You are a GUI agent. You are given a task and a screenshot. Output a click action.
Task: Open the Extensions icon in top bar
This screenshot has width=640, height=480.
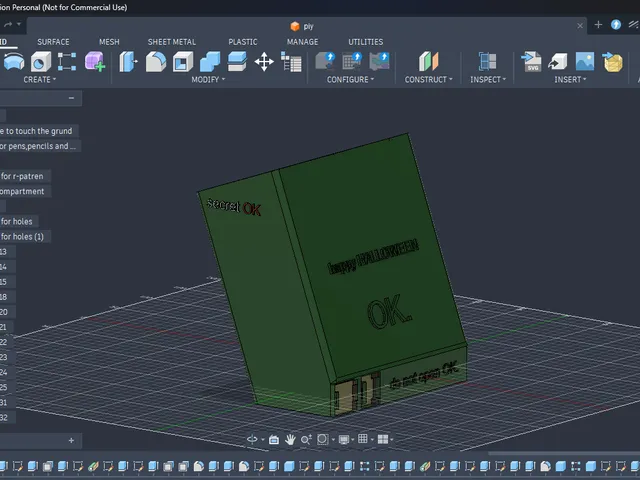(616, 25)
